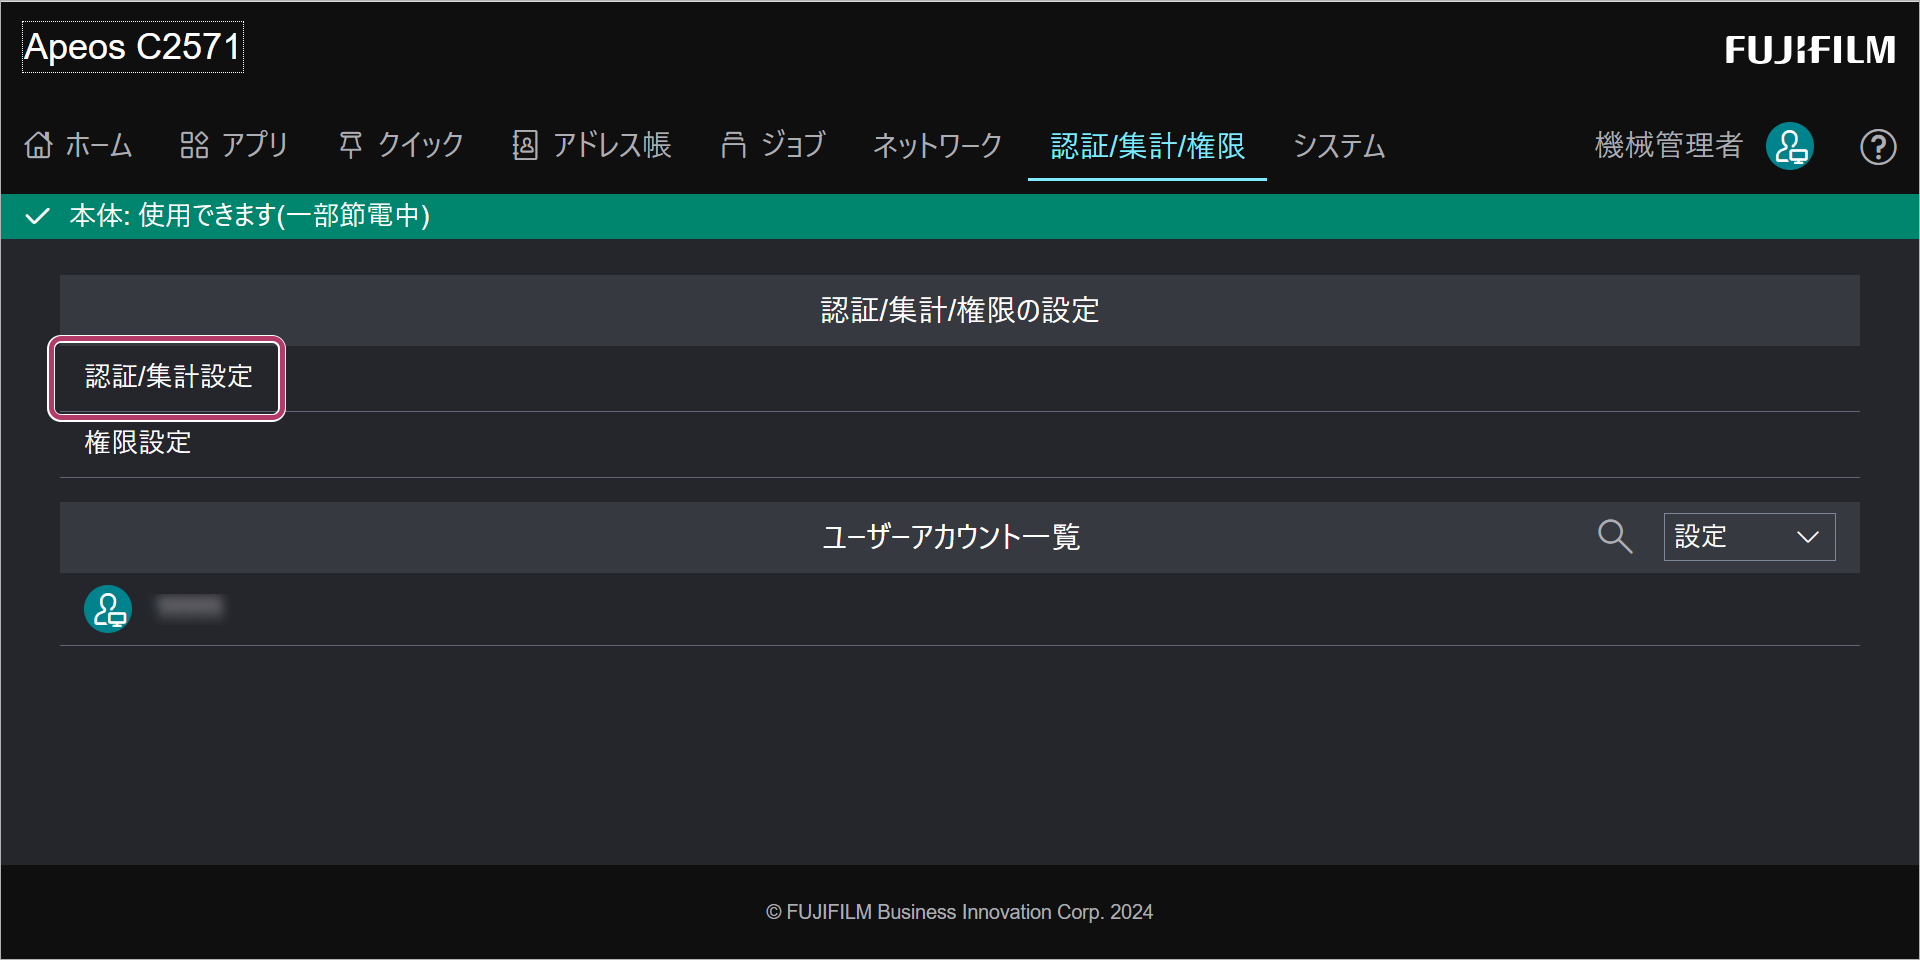Viewport: 1920px width, 960px height.
Task: Click the checkmark status icon
Action: point(37,216)
